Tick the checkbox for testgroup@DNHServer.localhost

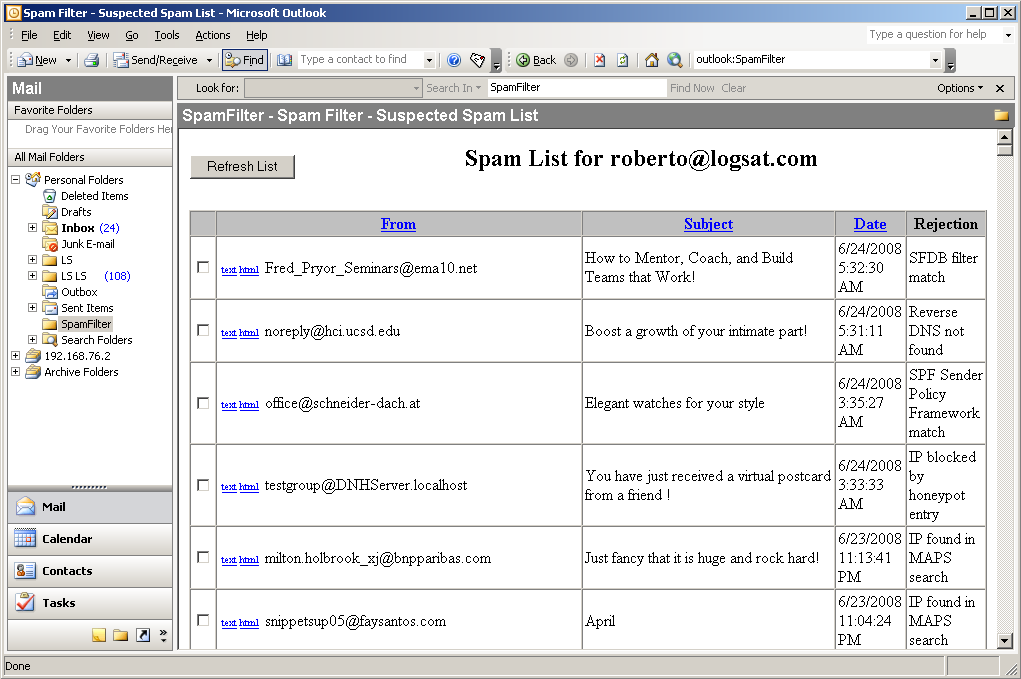click(203, 485)
